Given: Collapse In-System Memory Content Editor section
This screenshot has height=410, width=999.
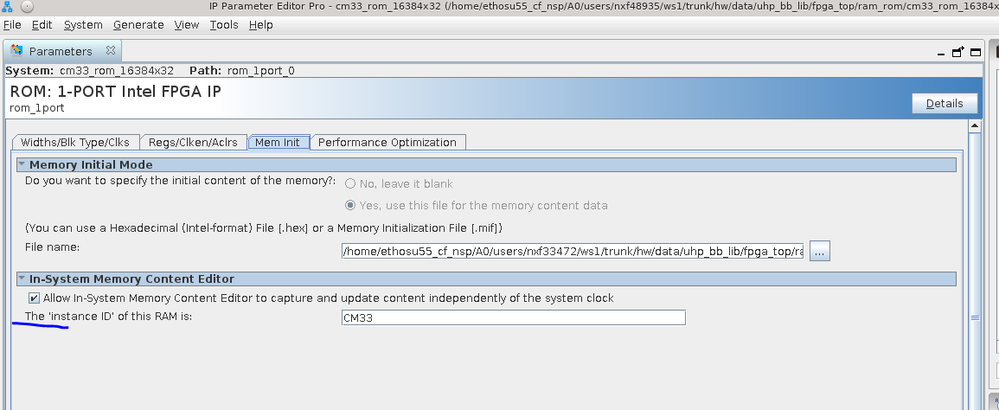Looking at the screenshot, I should (22, 279).
